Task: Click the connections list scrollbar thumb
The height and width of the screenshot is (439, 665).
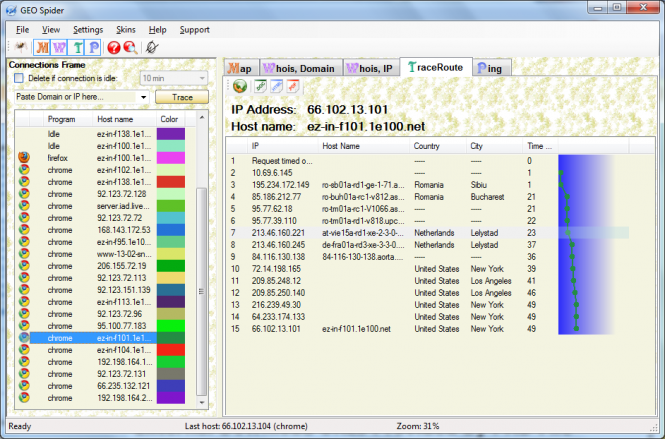Action: (x=202, y=291)
